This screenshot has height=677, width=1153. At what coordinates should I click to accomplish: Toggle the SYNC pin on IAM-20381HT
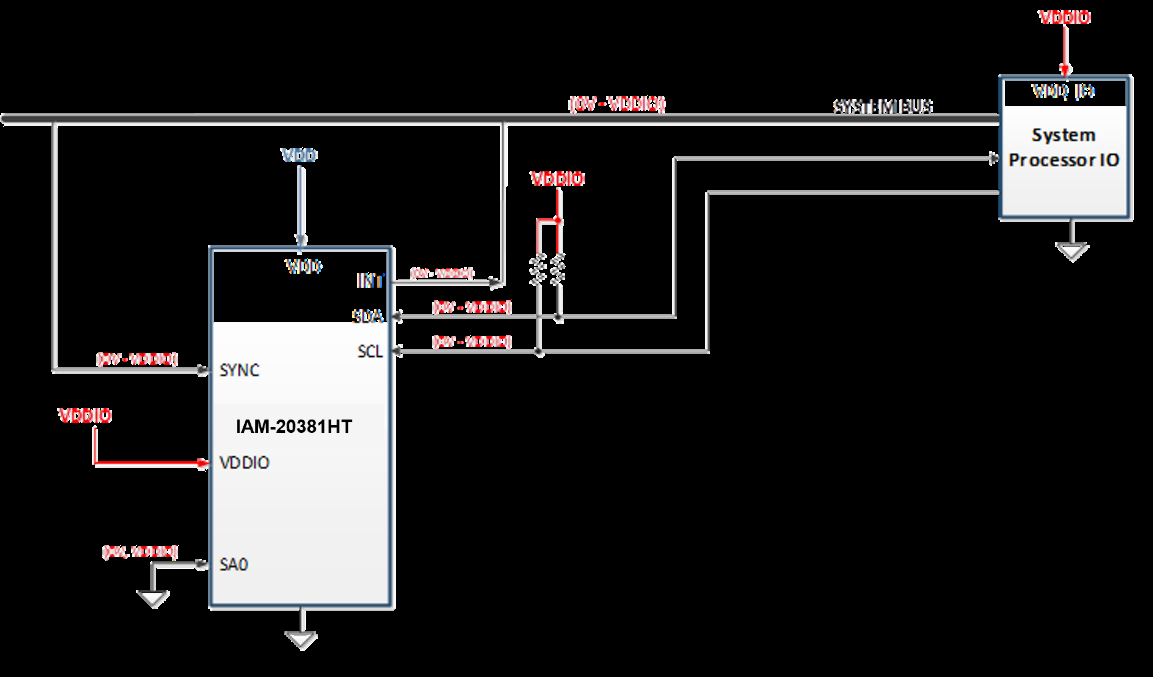238,370
